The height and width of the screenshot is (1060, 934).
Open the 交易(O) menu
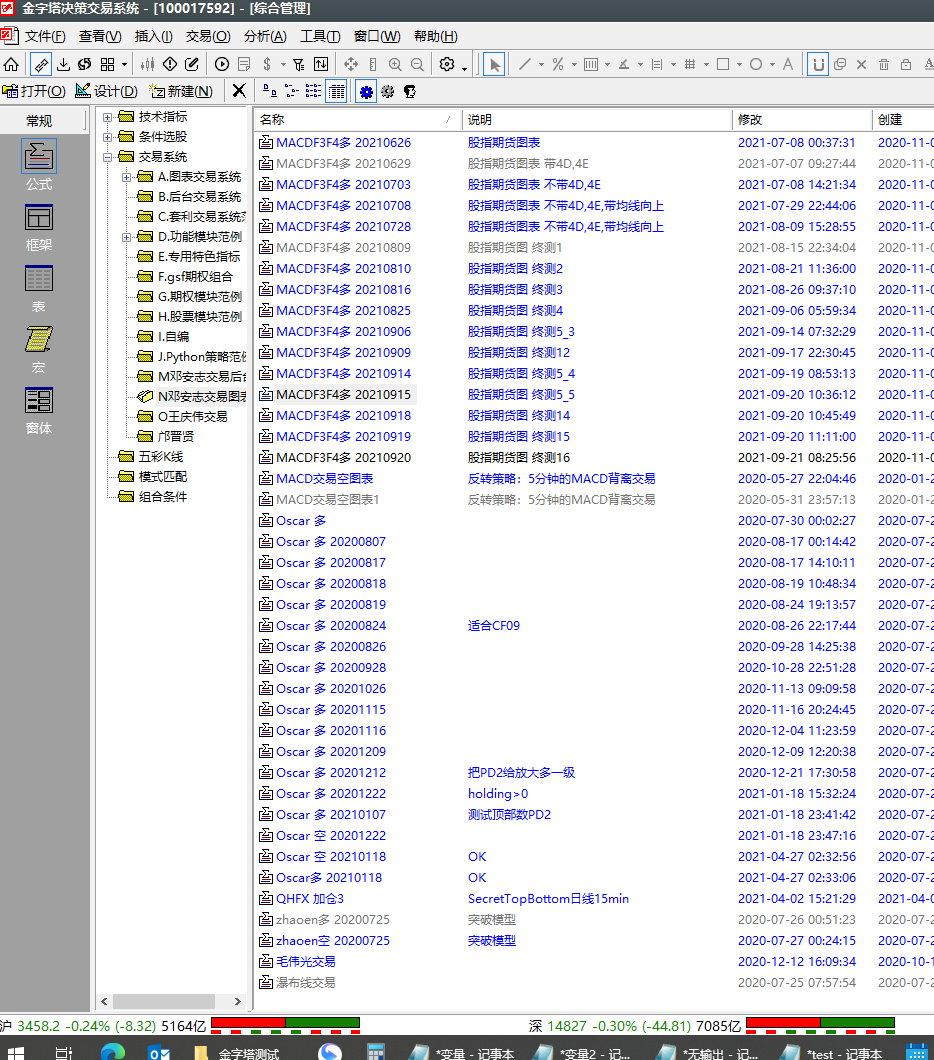pyautogui.click(x=208, y=37)
